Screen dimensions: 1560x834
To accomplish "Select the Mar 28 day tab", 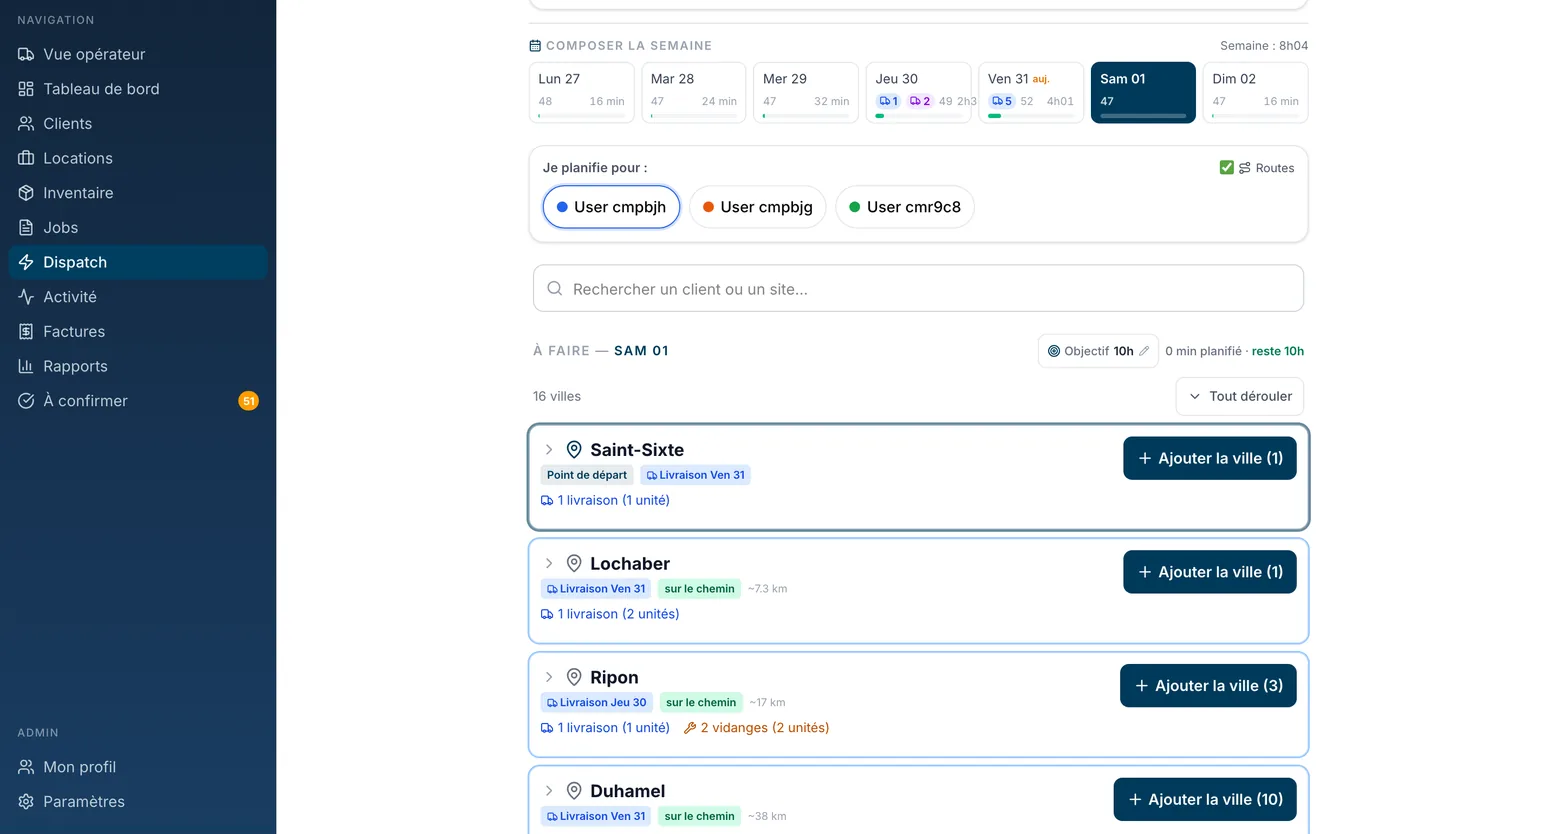I will click(x=693, y=92).
